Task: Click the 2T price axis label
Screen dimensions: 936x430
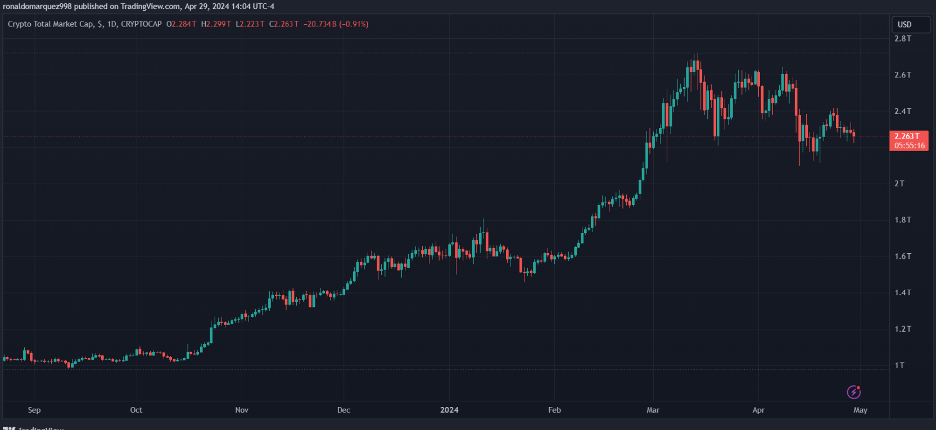Action: point(899,184)
